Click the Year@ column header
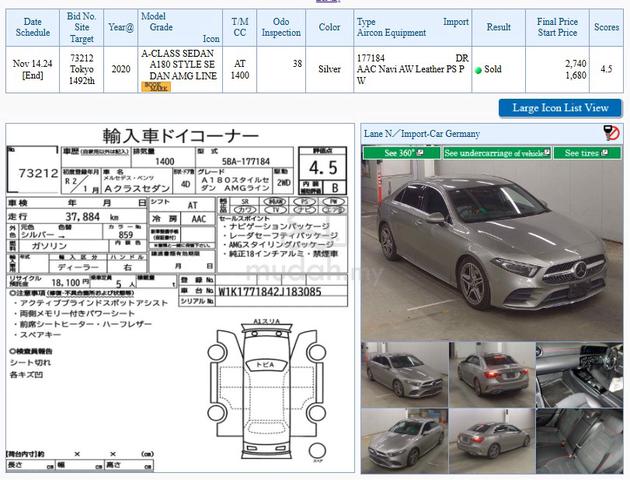 click(x=121, y=27)
